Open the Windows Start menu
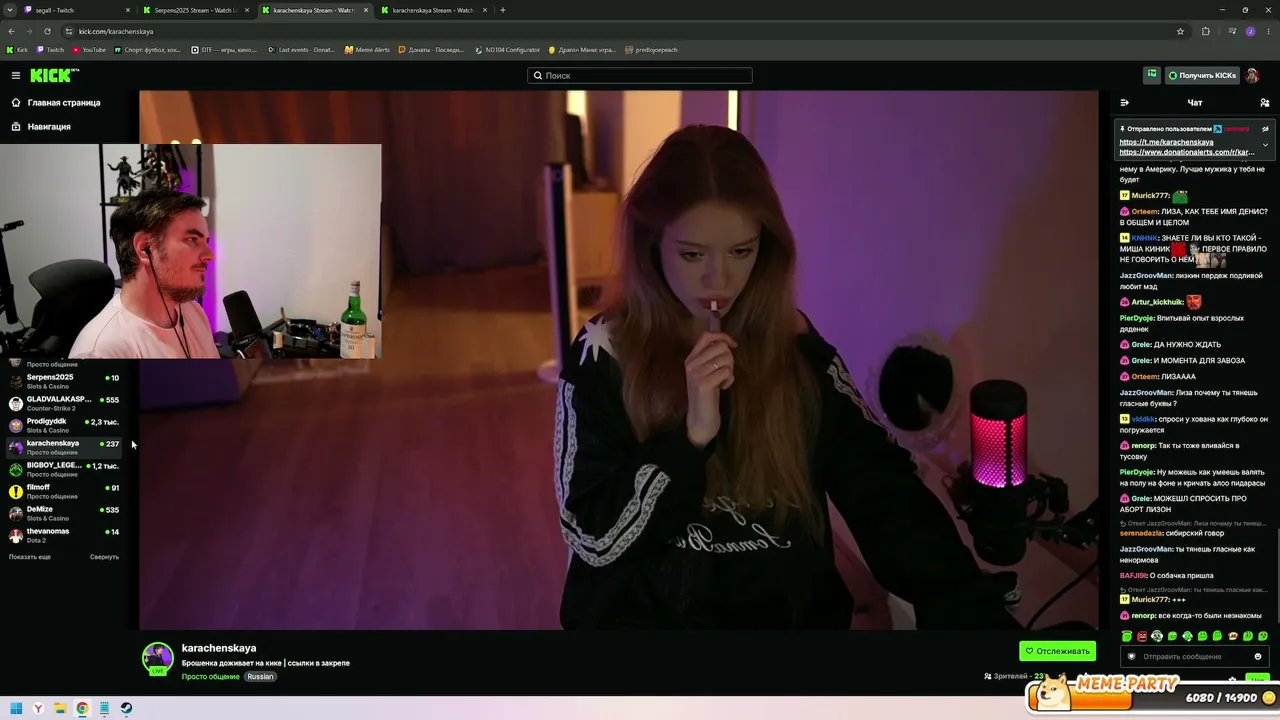 [16, 708]
